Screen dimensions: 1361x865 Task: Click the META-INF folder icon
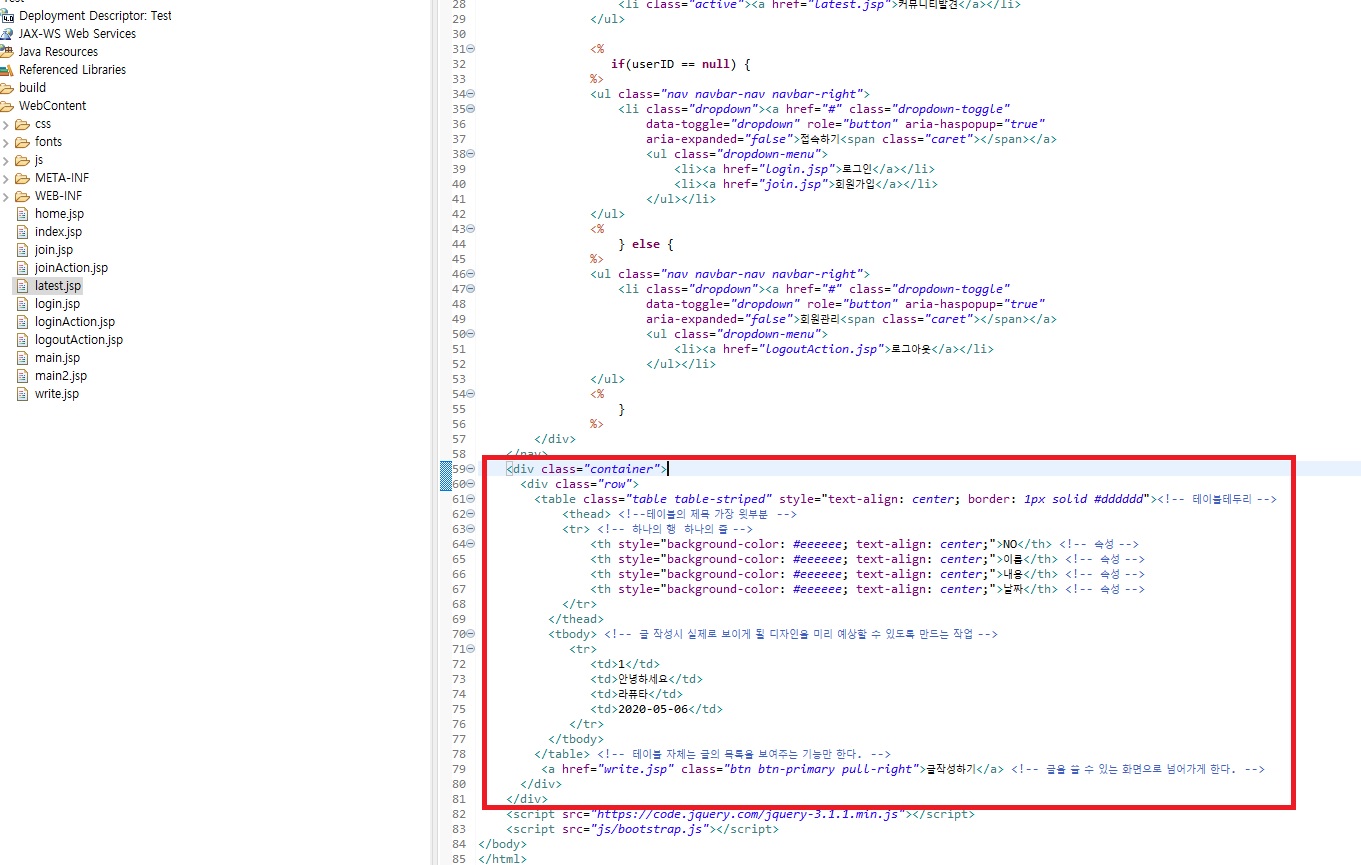coord(23,178)
